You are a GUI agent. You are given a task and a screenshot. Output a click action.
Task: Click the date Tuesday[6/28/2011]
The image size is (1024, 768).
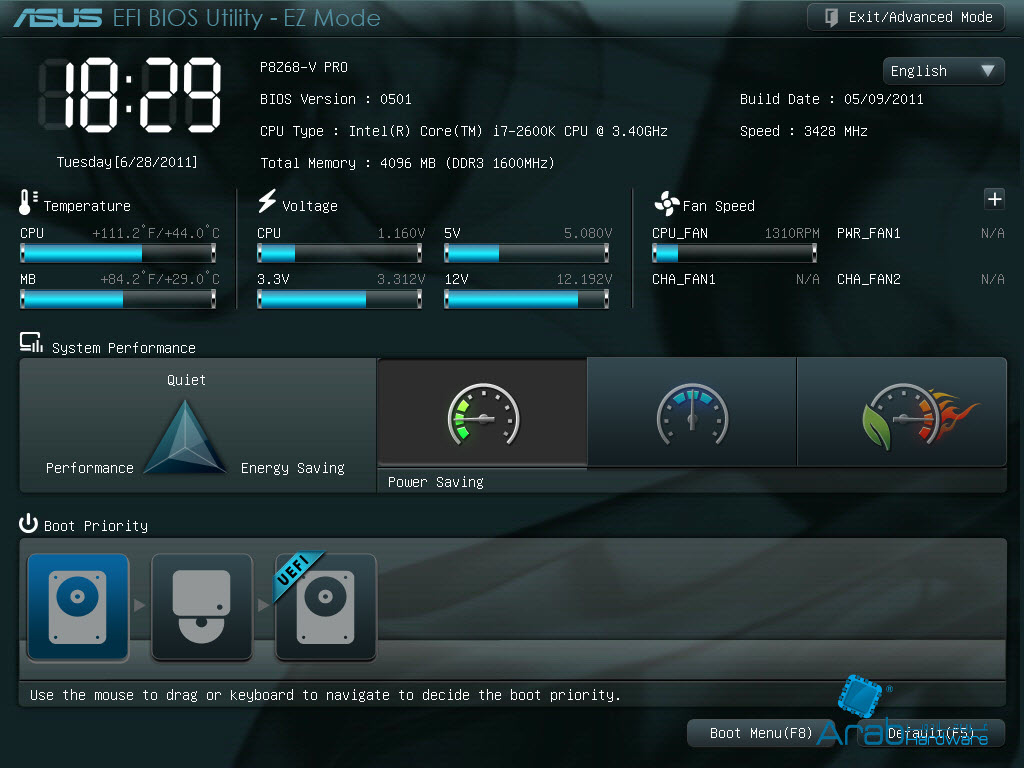coord(127,162)
